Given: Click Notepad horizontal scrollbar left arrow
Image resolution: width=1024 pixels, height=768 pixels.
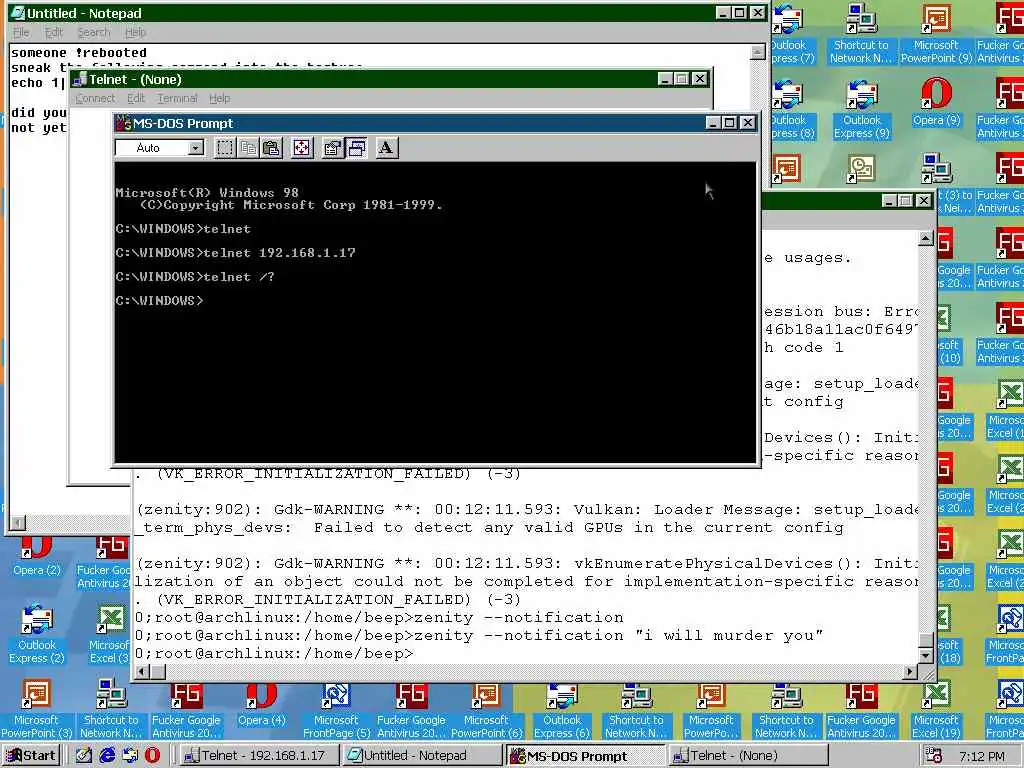Looking at the screenshot, I should click(18, 522).
